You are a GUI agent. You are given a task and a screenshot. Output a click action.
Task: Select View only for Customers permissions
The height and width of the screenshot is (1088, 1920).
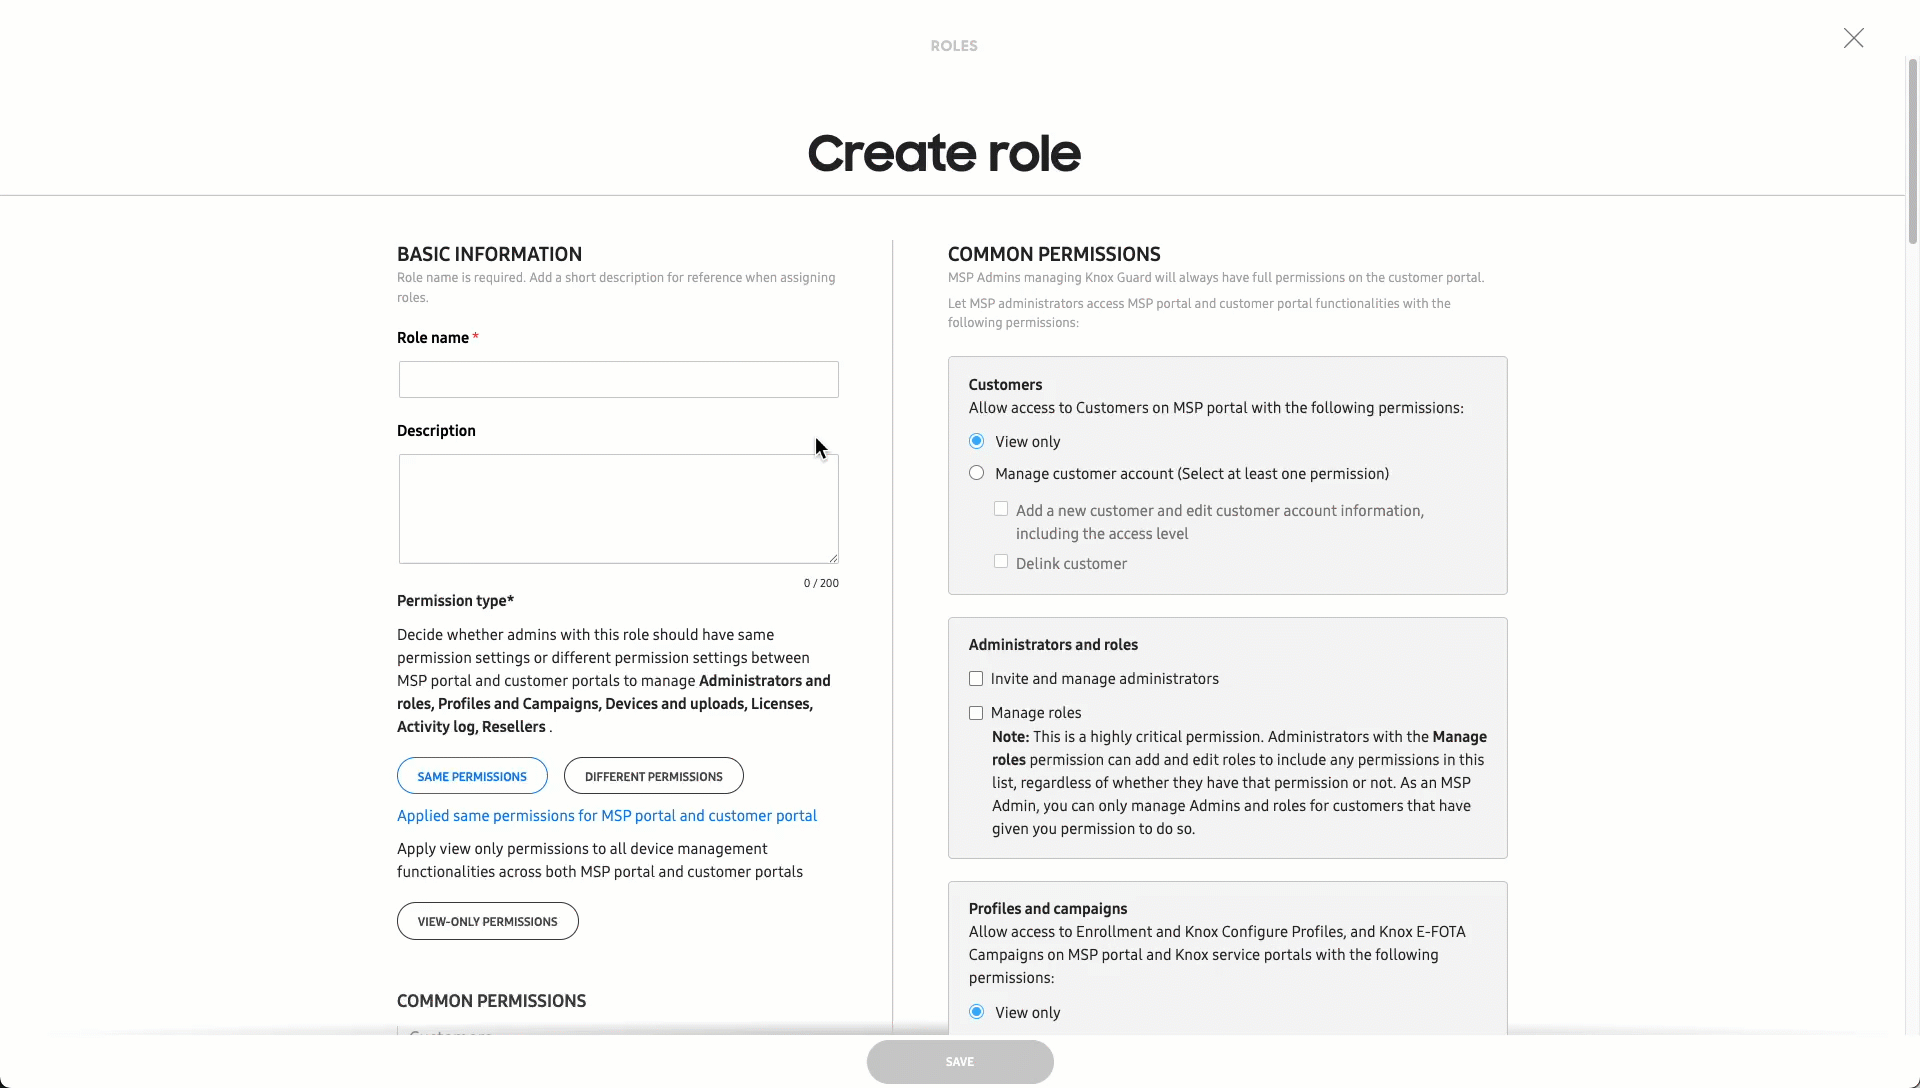pos(977,441)
